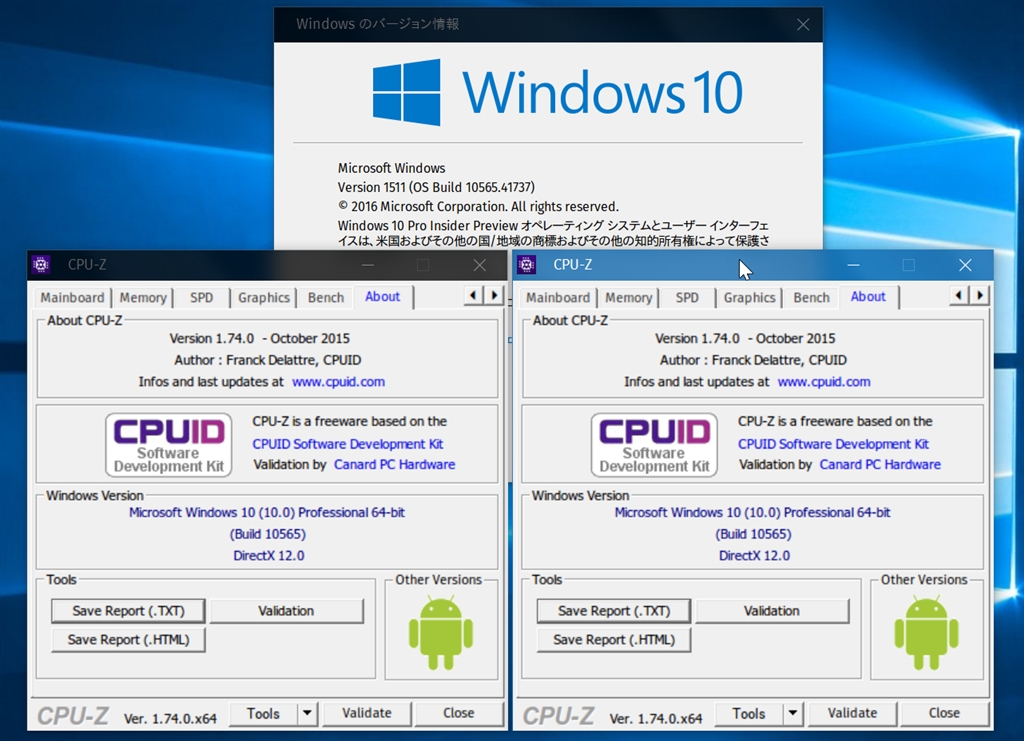The height and width of the screenshot is (741, 1024).
Task: Switch to Memory tab in left CPU-Z window
Action: pos(142,298)
